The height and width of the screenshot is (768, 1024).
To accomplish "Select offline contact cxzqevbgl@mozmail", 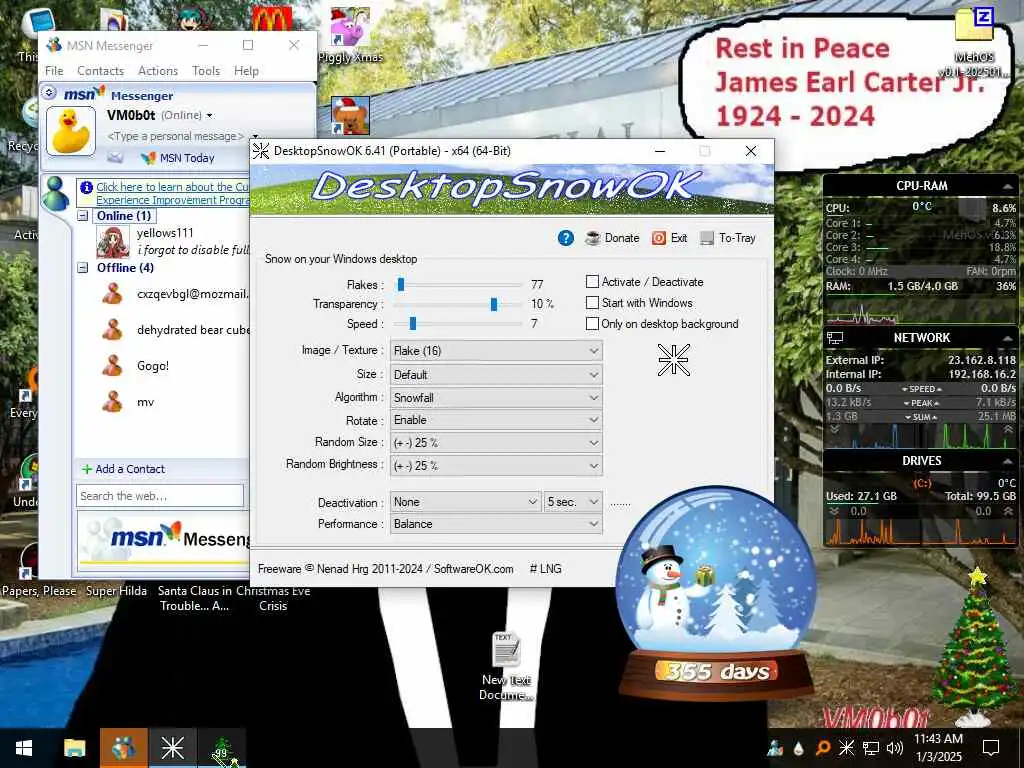I will pyautogui.click(x=193, y=294).
